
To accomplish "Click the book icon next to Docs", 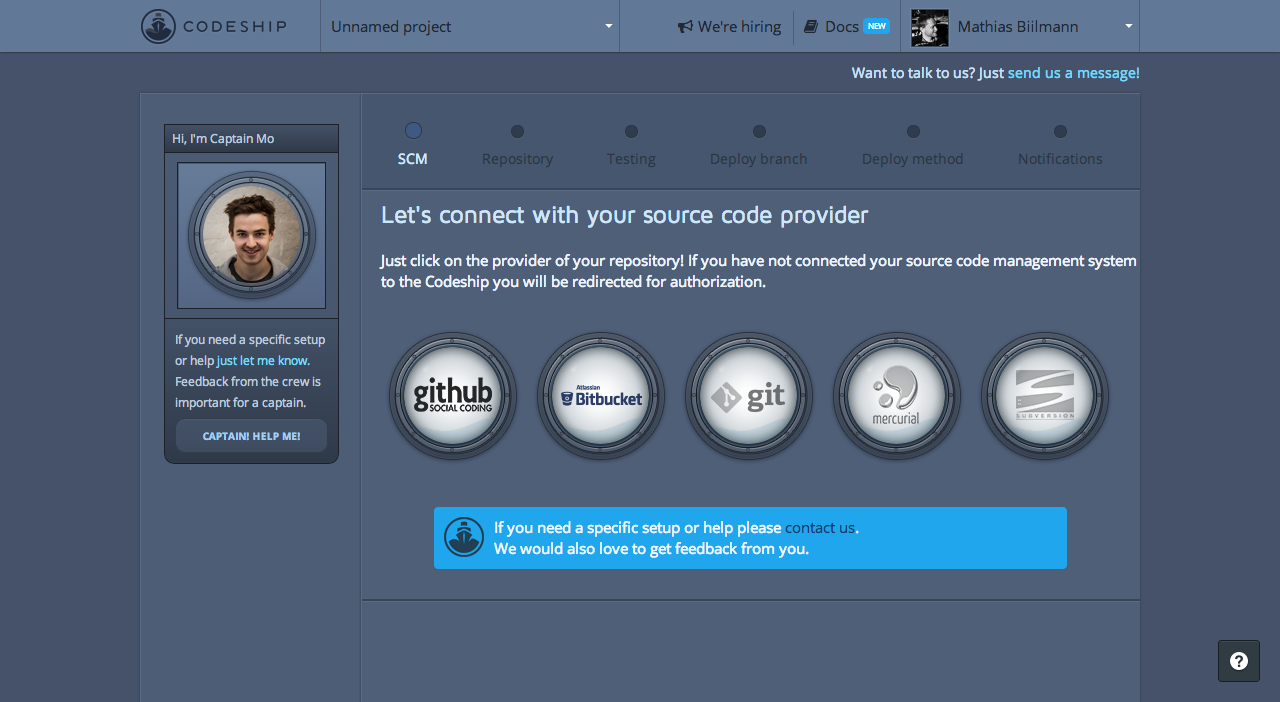I will click(811, 27).
